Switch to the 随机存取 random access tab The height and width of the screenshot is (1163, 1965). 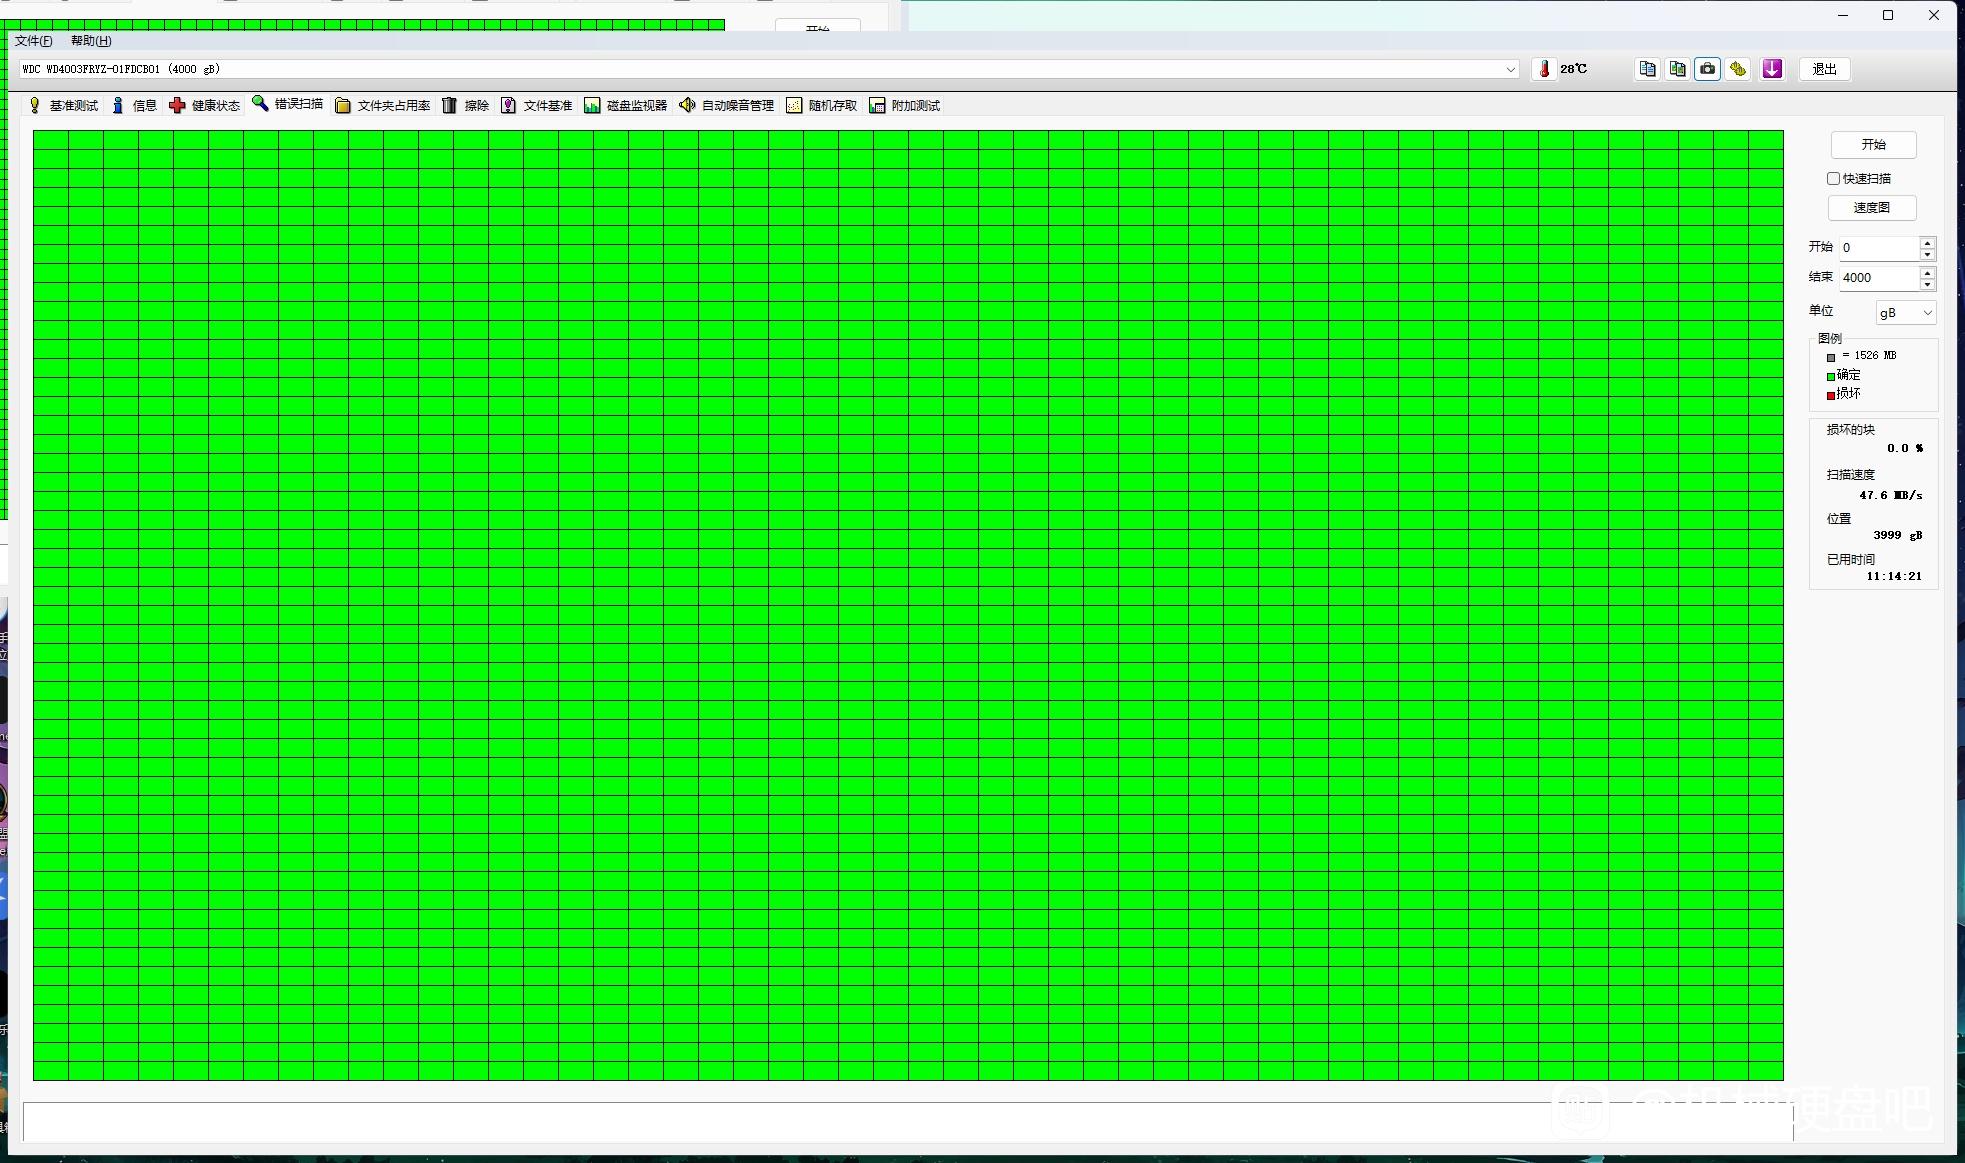822,106
